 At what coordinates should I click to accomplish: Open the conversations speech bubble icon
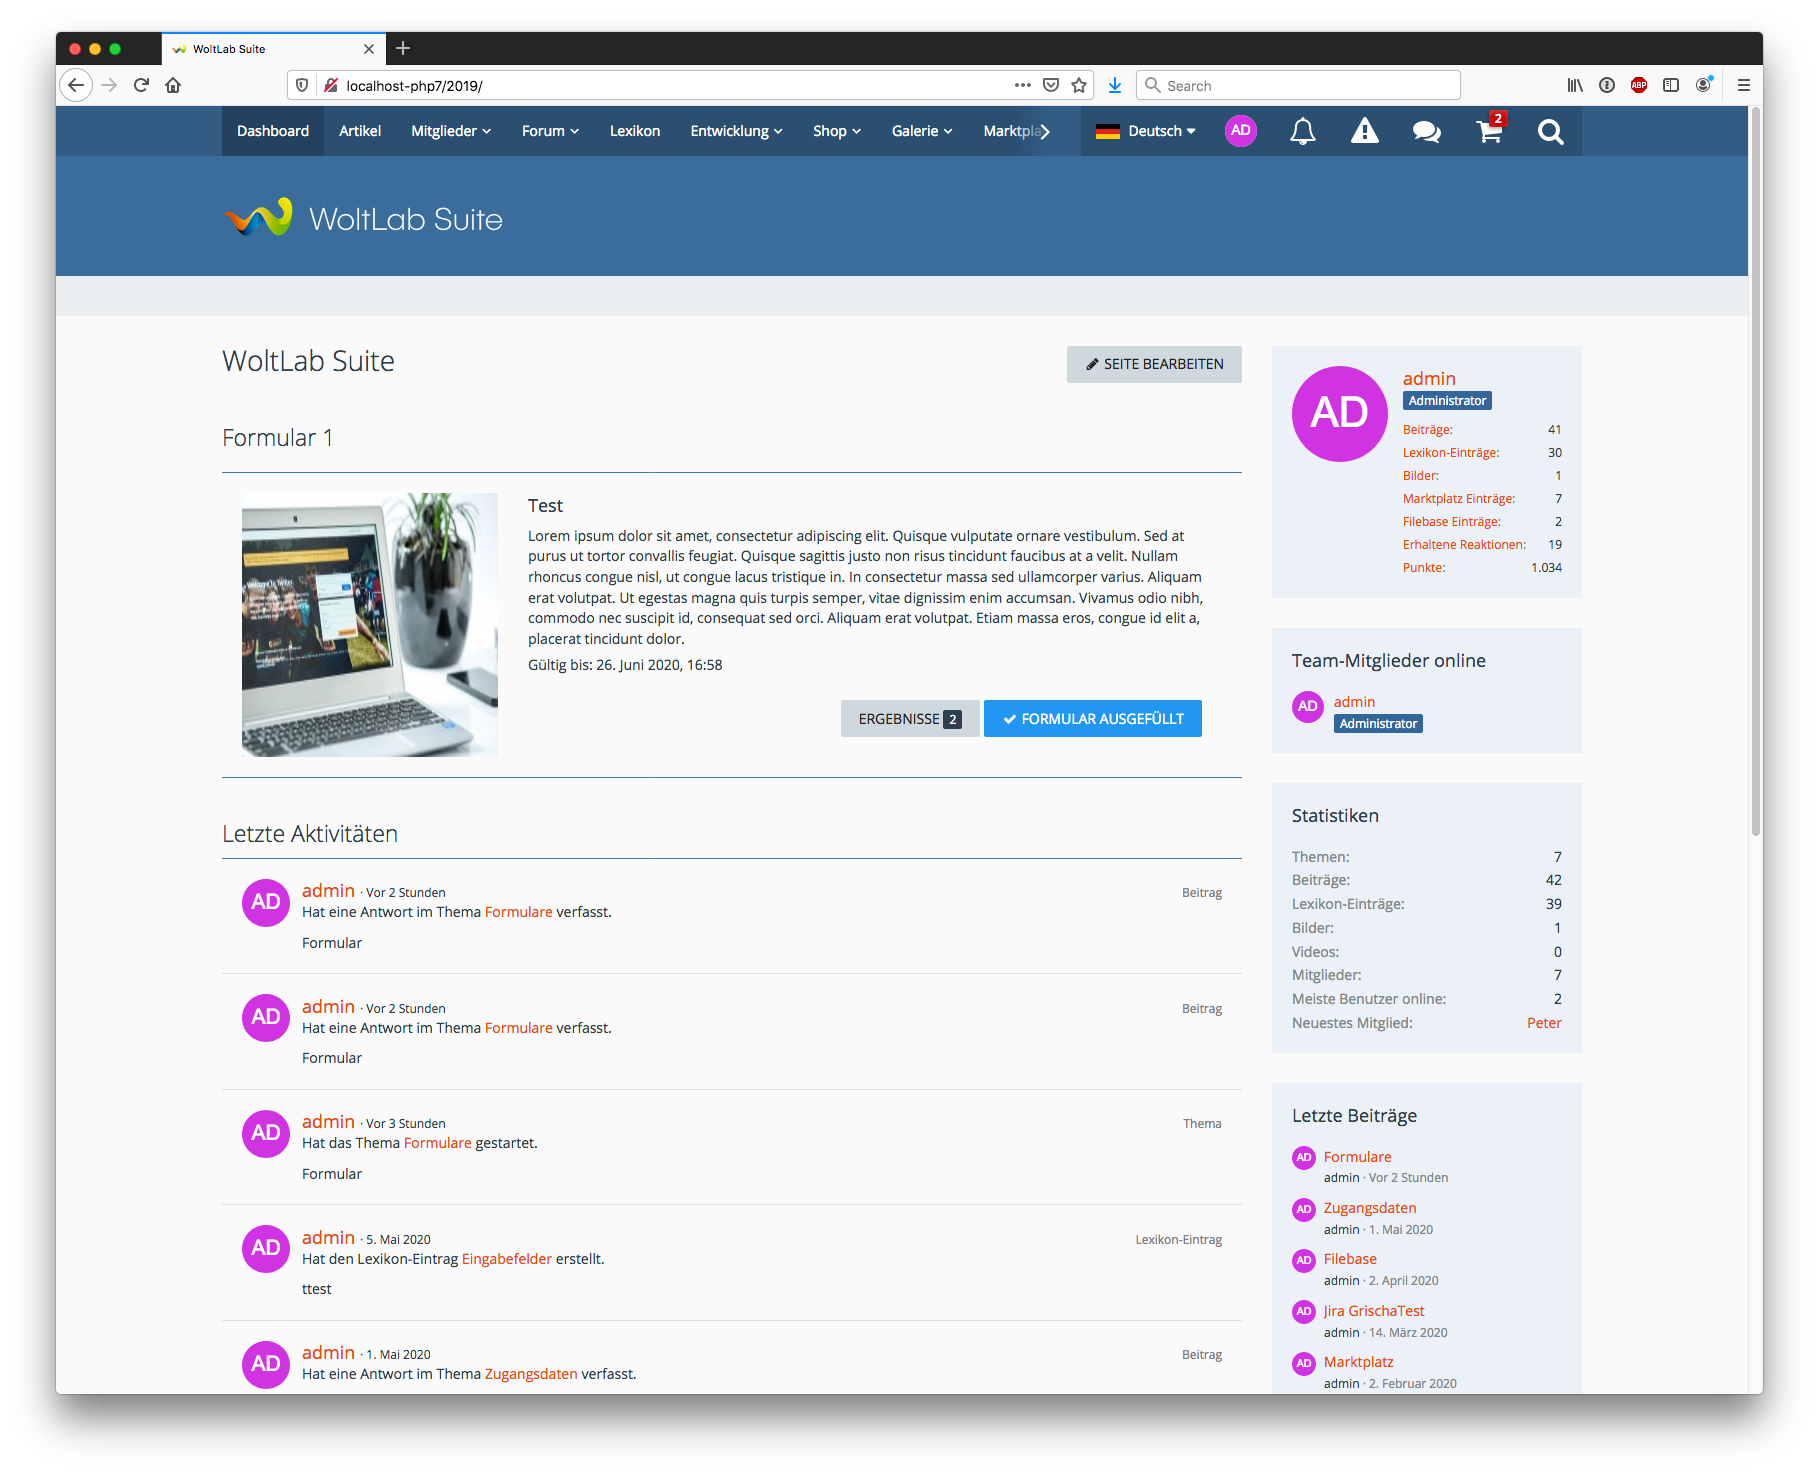[1426, 131]
